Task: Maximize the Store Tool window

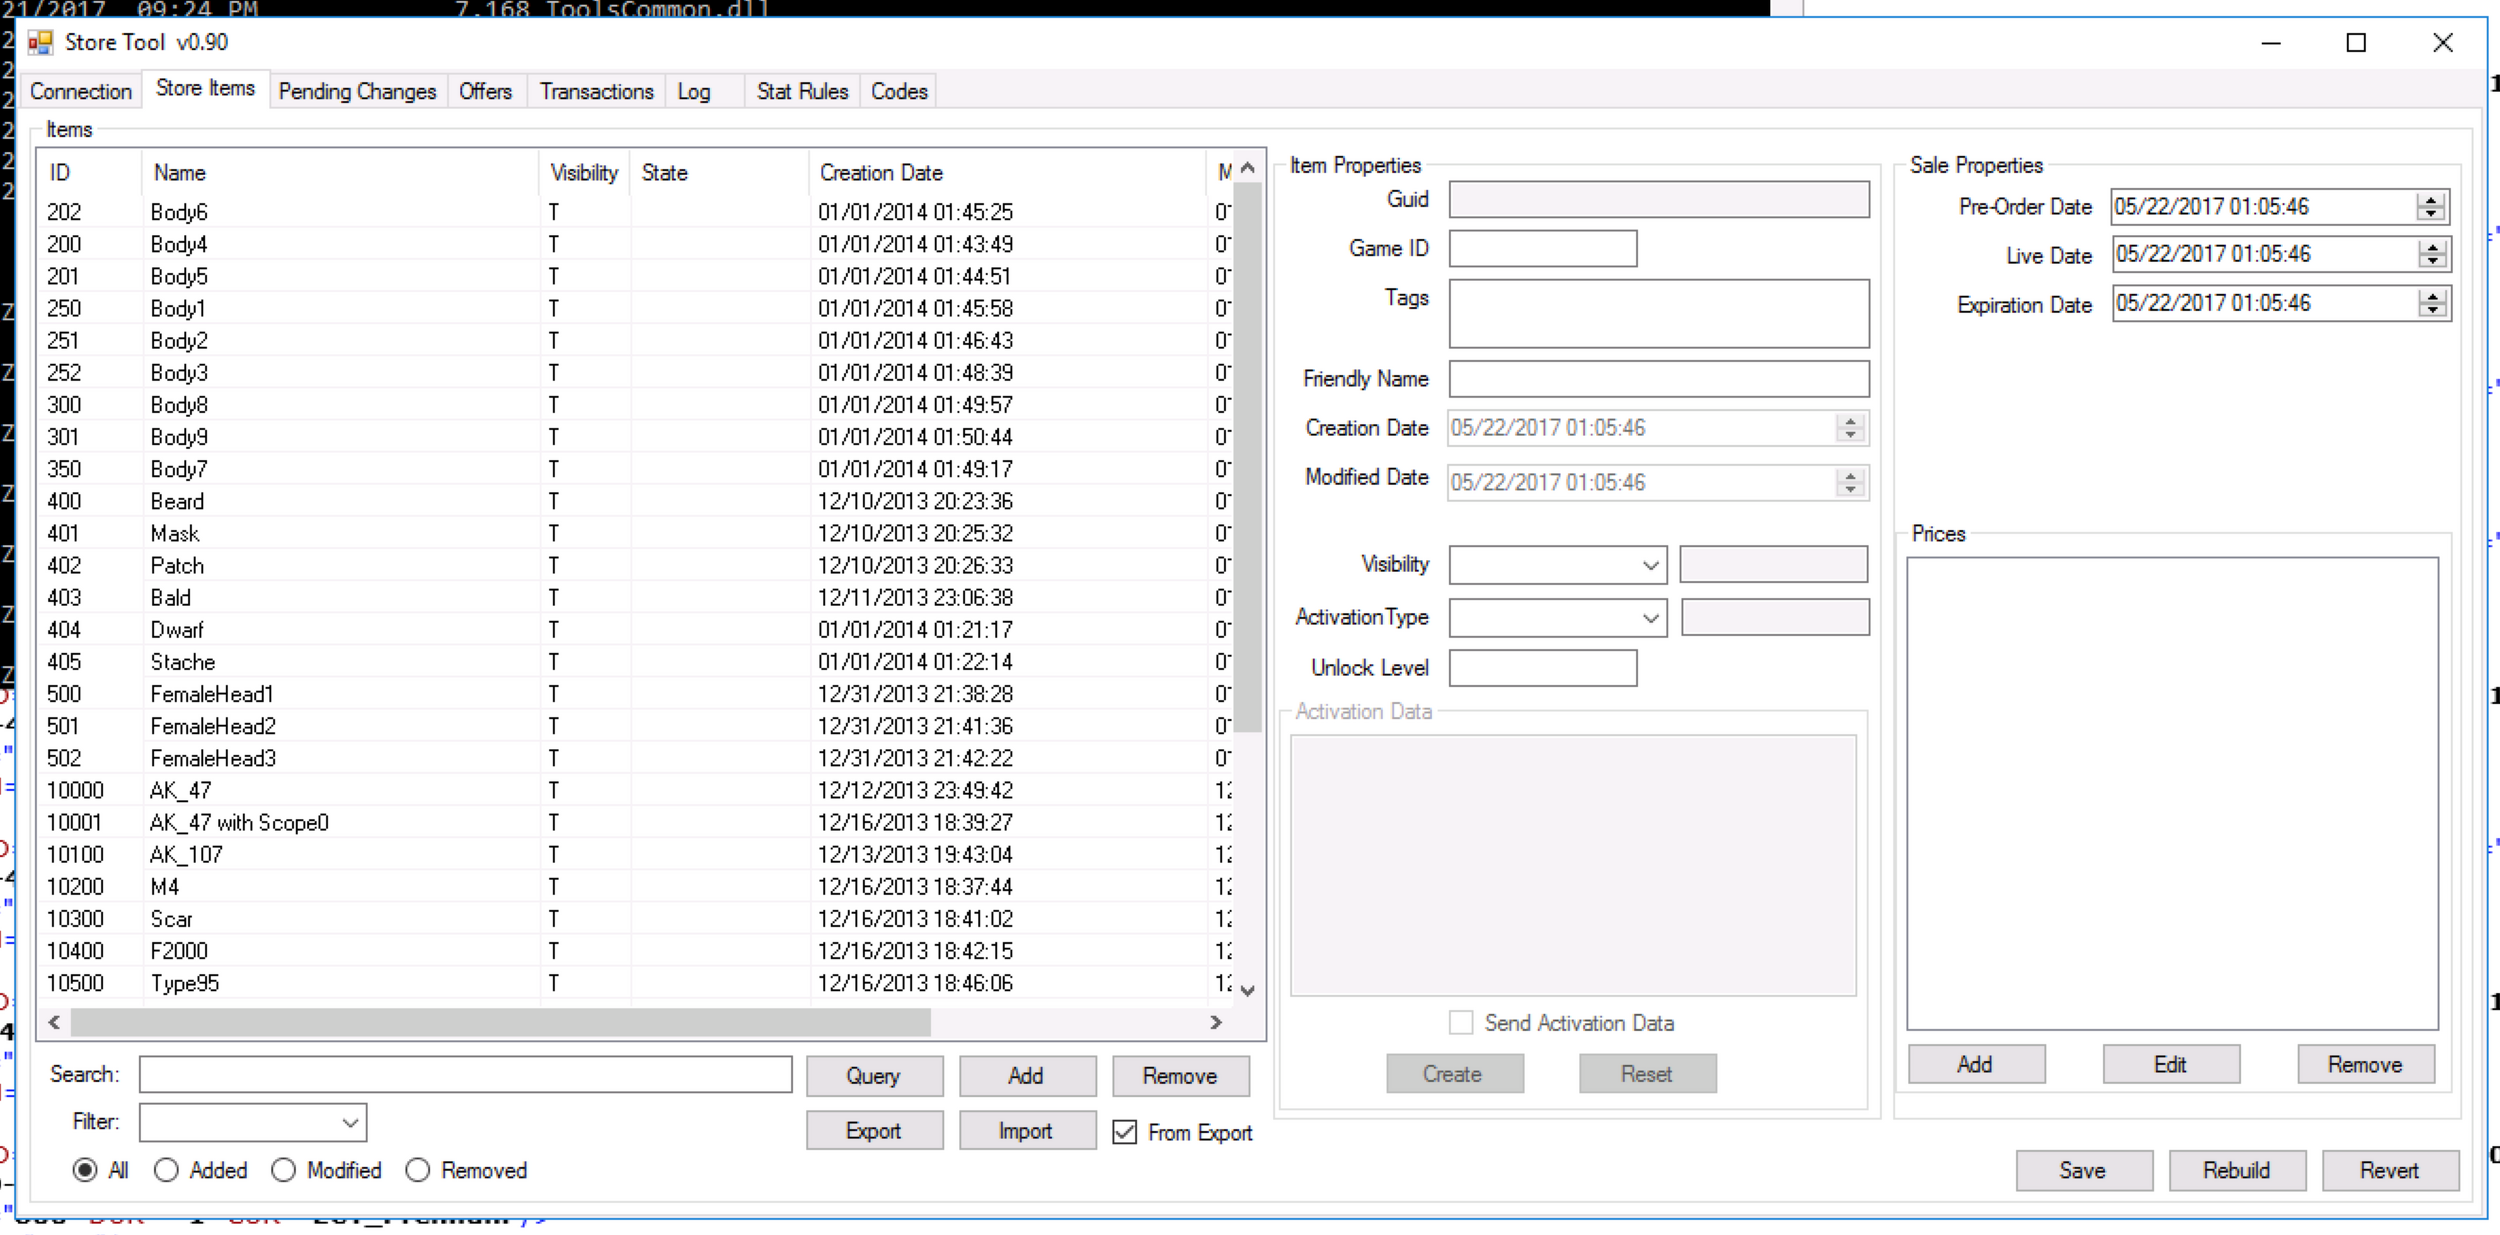Action: [2357, 43]
